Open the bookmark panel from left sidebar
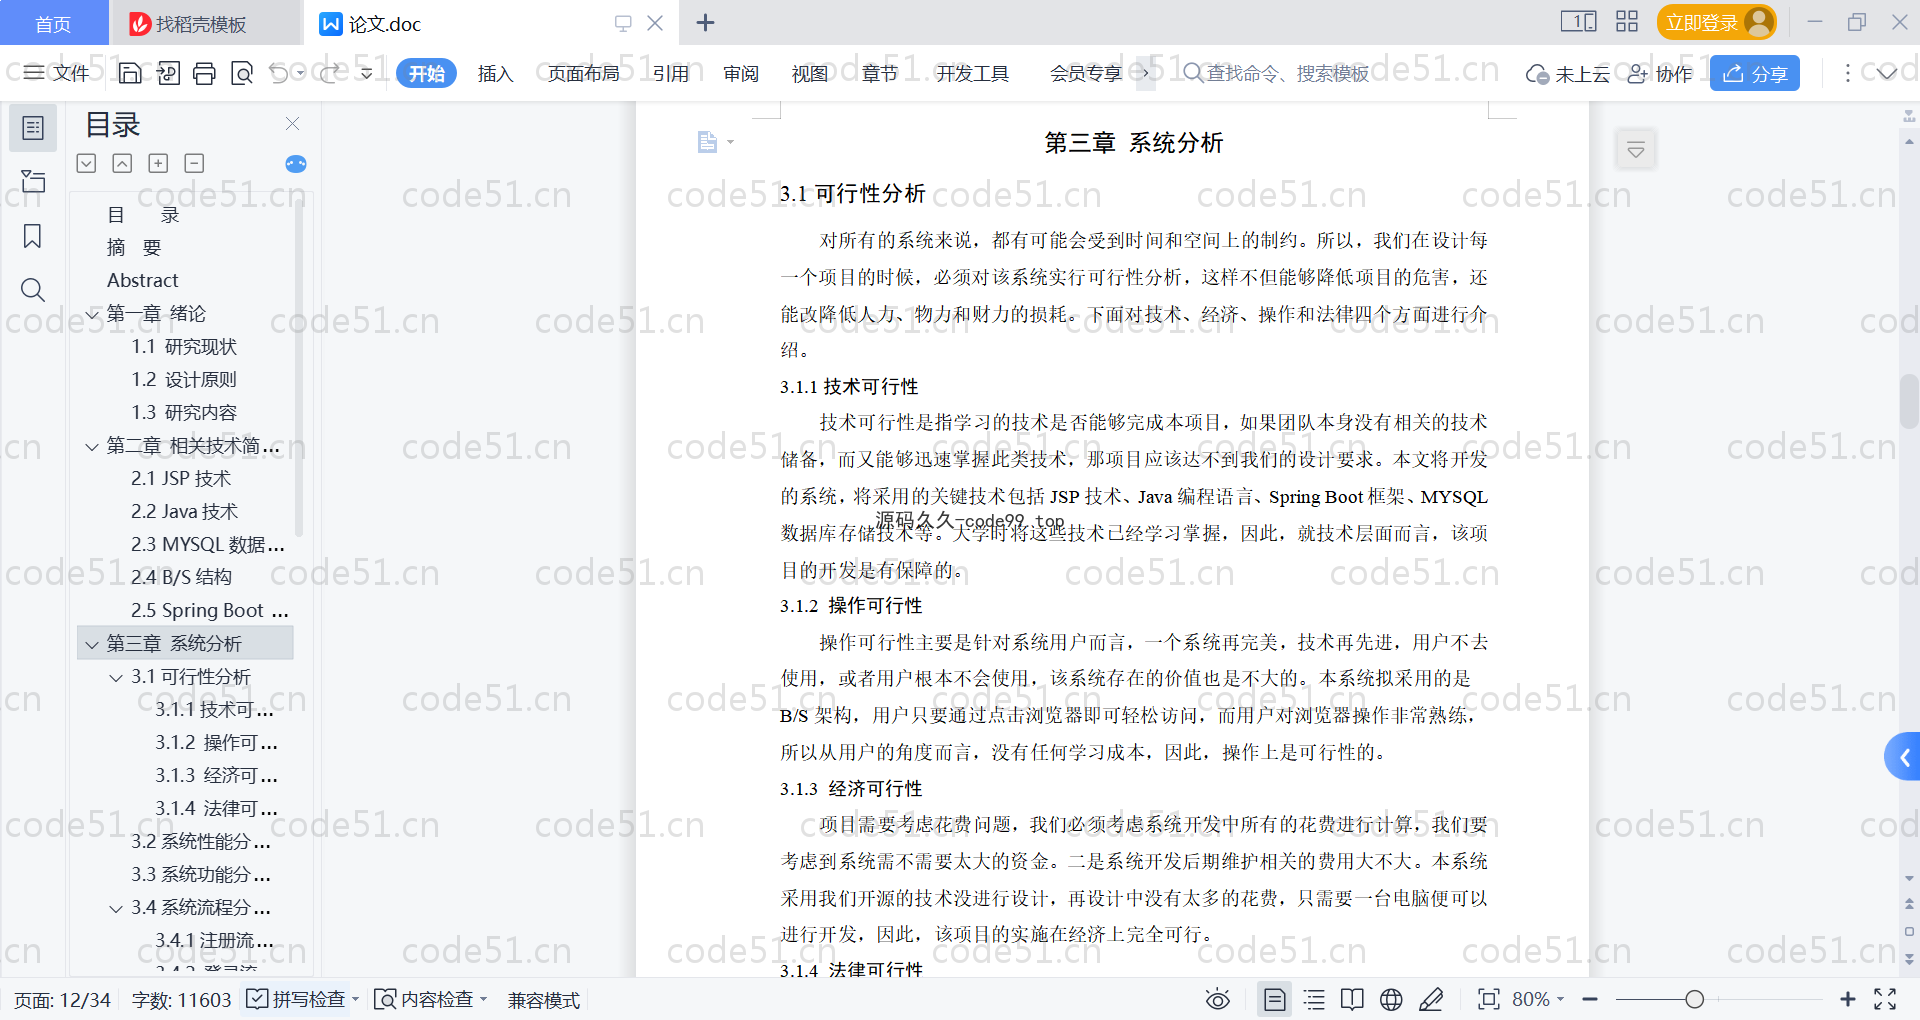This screenshot has width=1920, height=1020. click(33, 236)
